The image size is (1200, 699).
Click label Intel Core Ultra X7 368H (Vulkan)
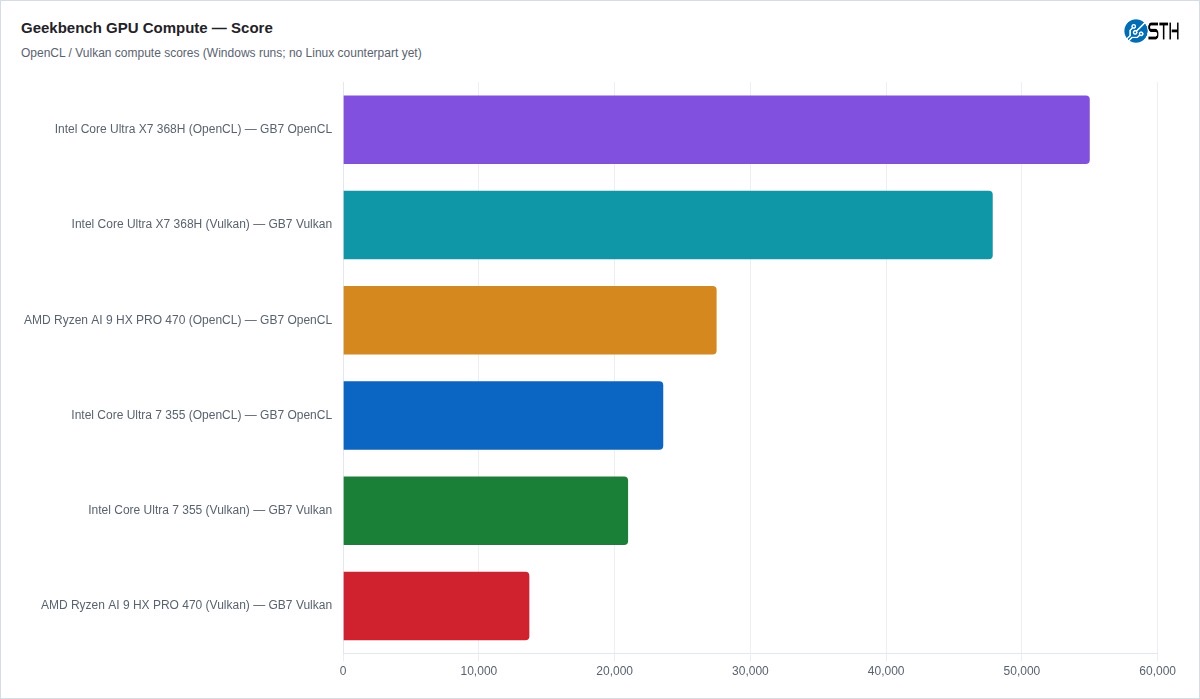click(202, 224)
